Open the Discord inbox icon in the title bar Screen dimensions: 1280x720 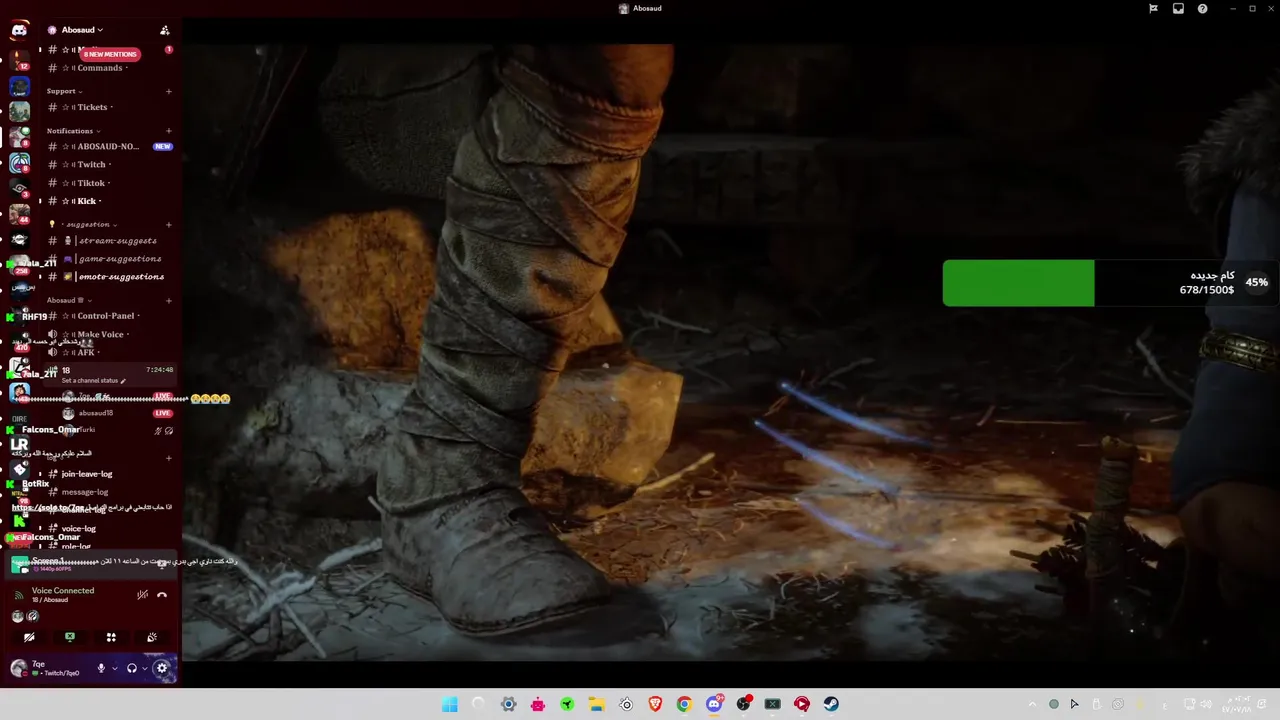pos(1178,9)
